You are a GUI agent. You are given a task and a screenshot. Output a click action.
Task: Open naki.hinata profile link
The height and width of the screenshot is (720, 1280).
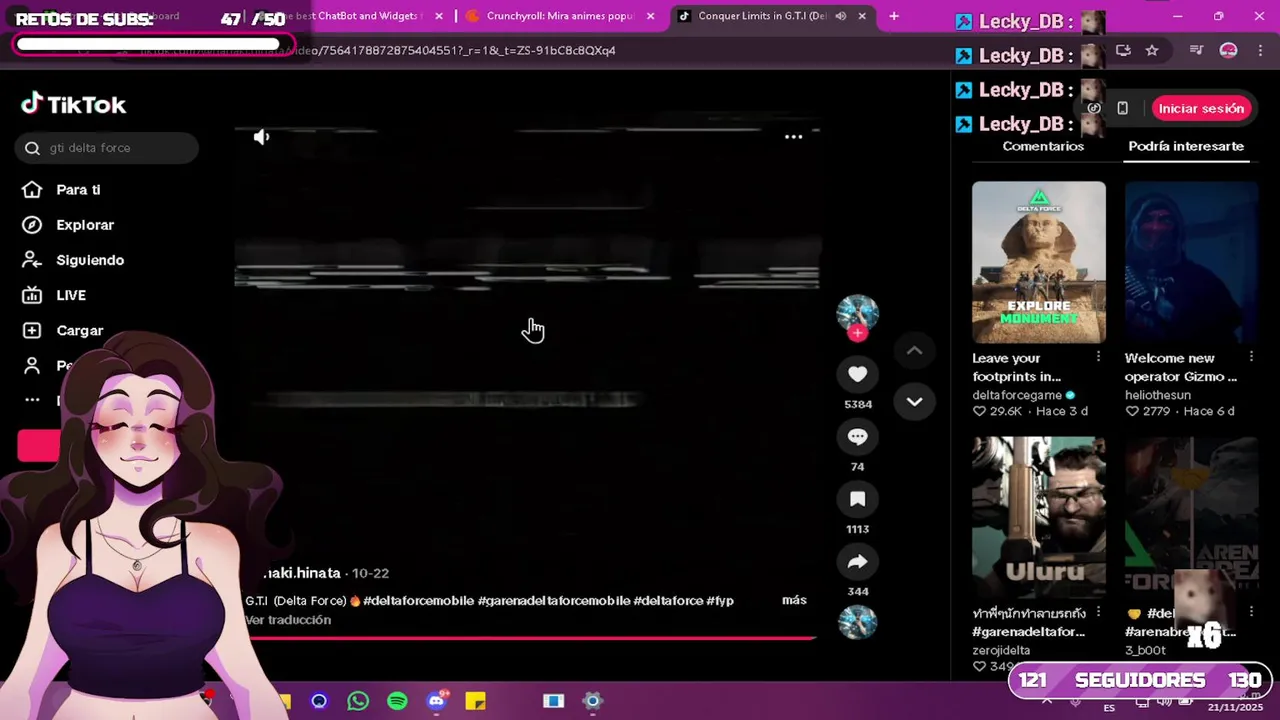301,573
